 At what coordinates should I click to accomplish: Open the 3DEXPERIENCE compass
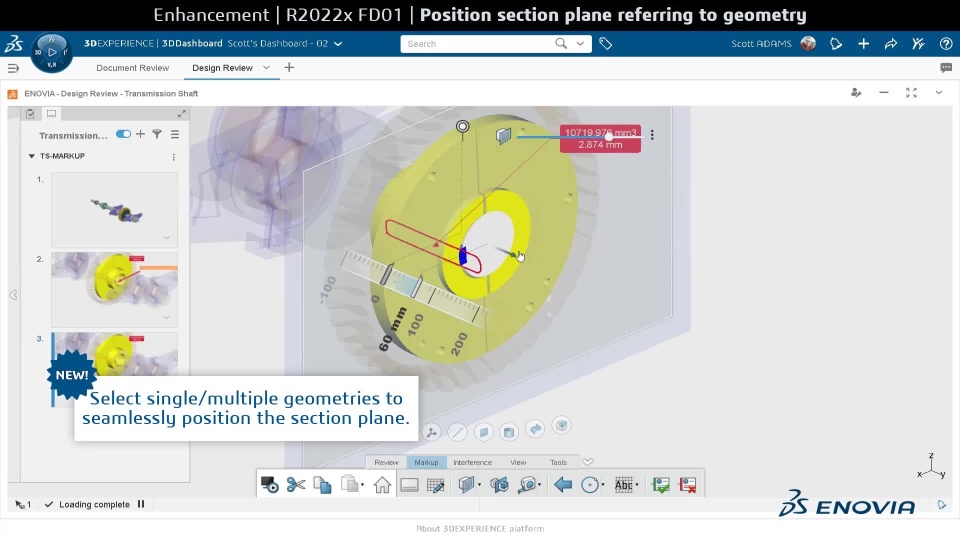[51, 53]
